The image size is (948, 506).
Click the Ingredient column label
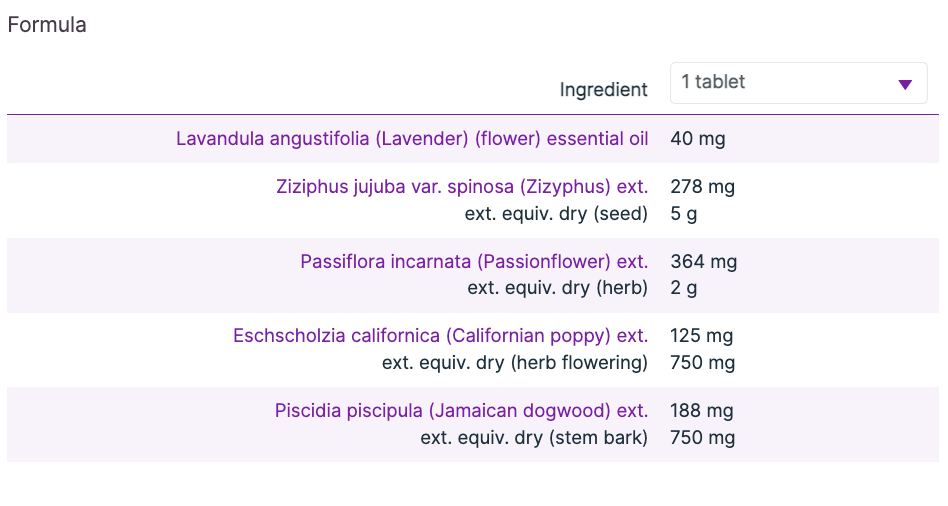click(603, 90)
